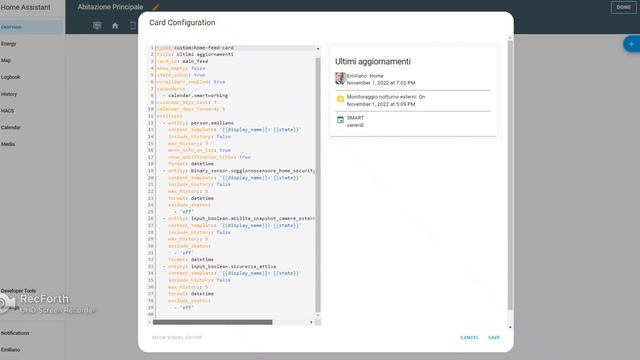Click the SMART calendar entry text
The image size is (640, 360).
point(355,118)
